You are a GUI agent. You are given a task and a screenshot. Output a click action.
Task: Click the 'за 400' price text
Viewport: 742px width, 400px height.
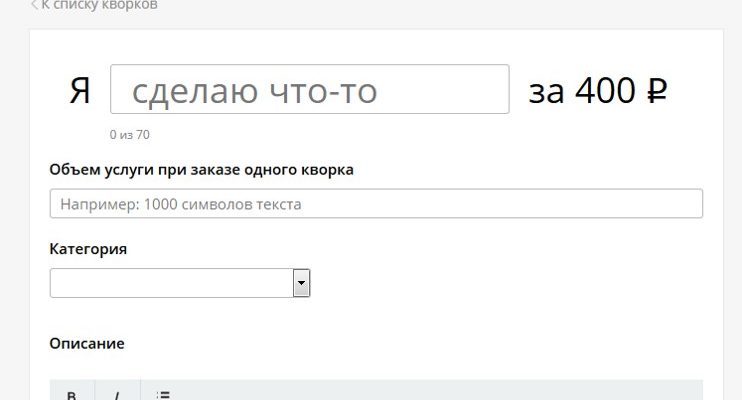tap(582, 91)
